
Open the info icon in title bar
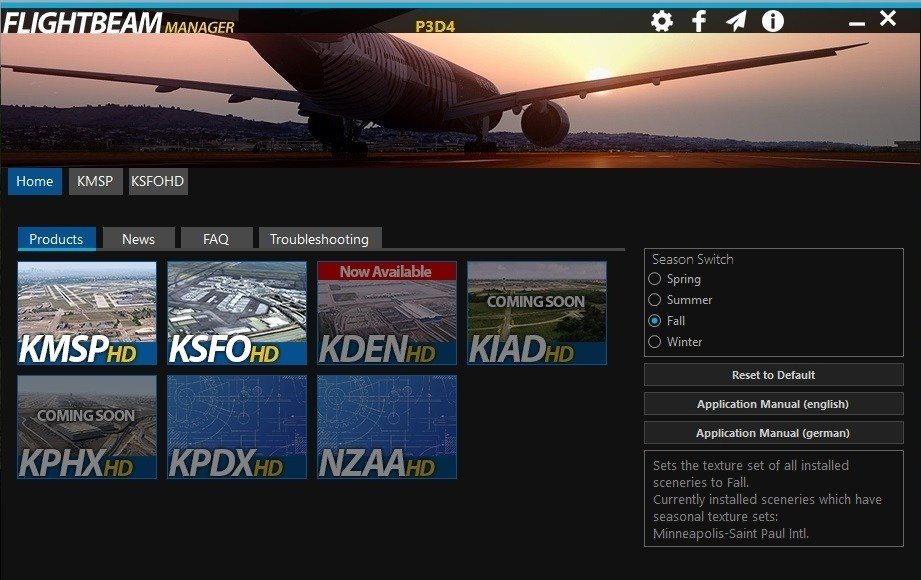point(773,21)
